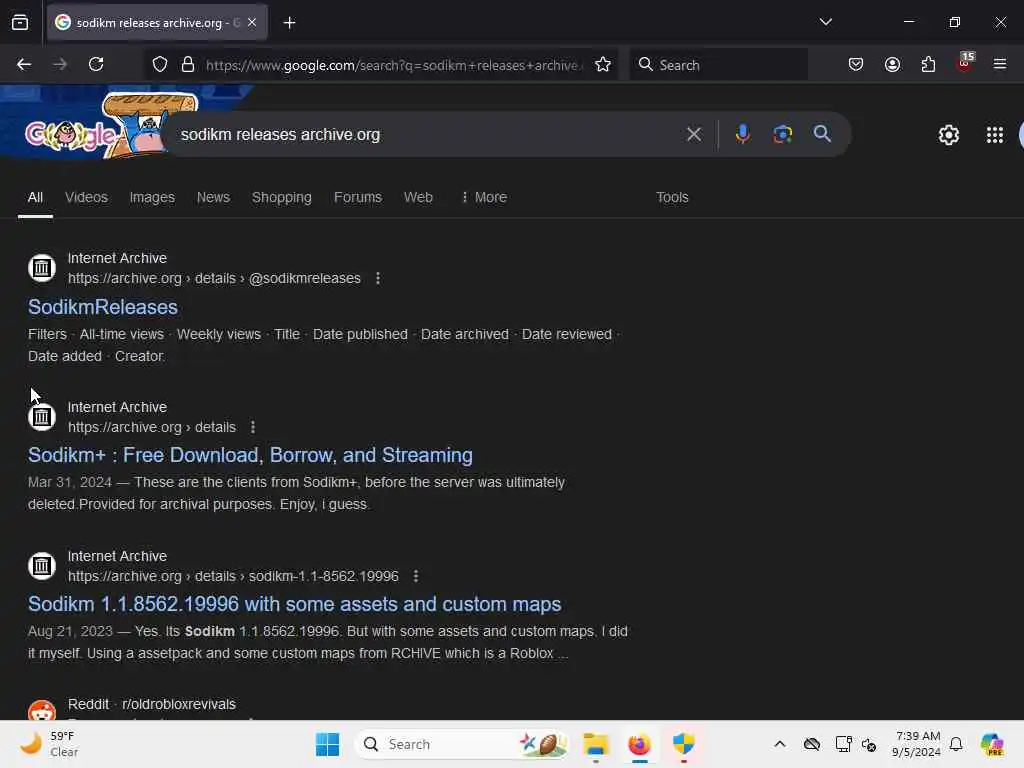The image size is (1024, 768).
Task: Open options for @sodikmreleases result
Action: click(x=378, y=278)
